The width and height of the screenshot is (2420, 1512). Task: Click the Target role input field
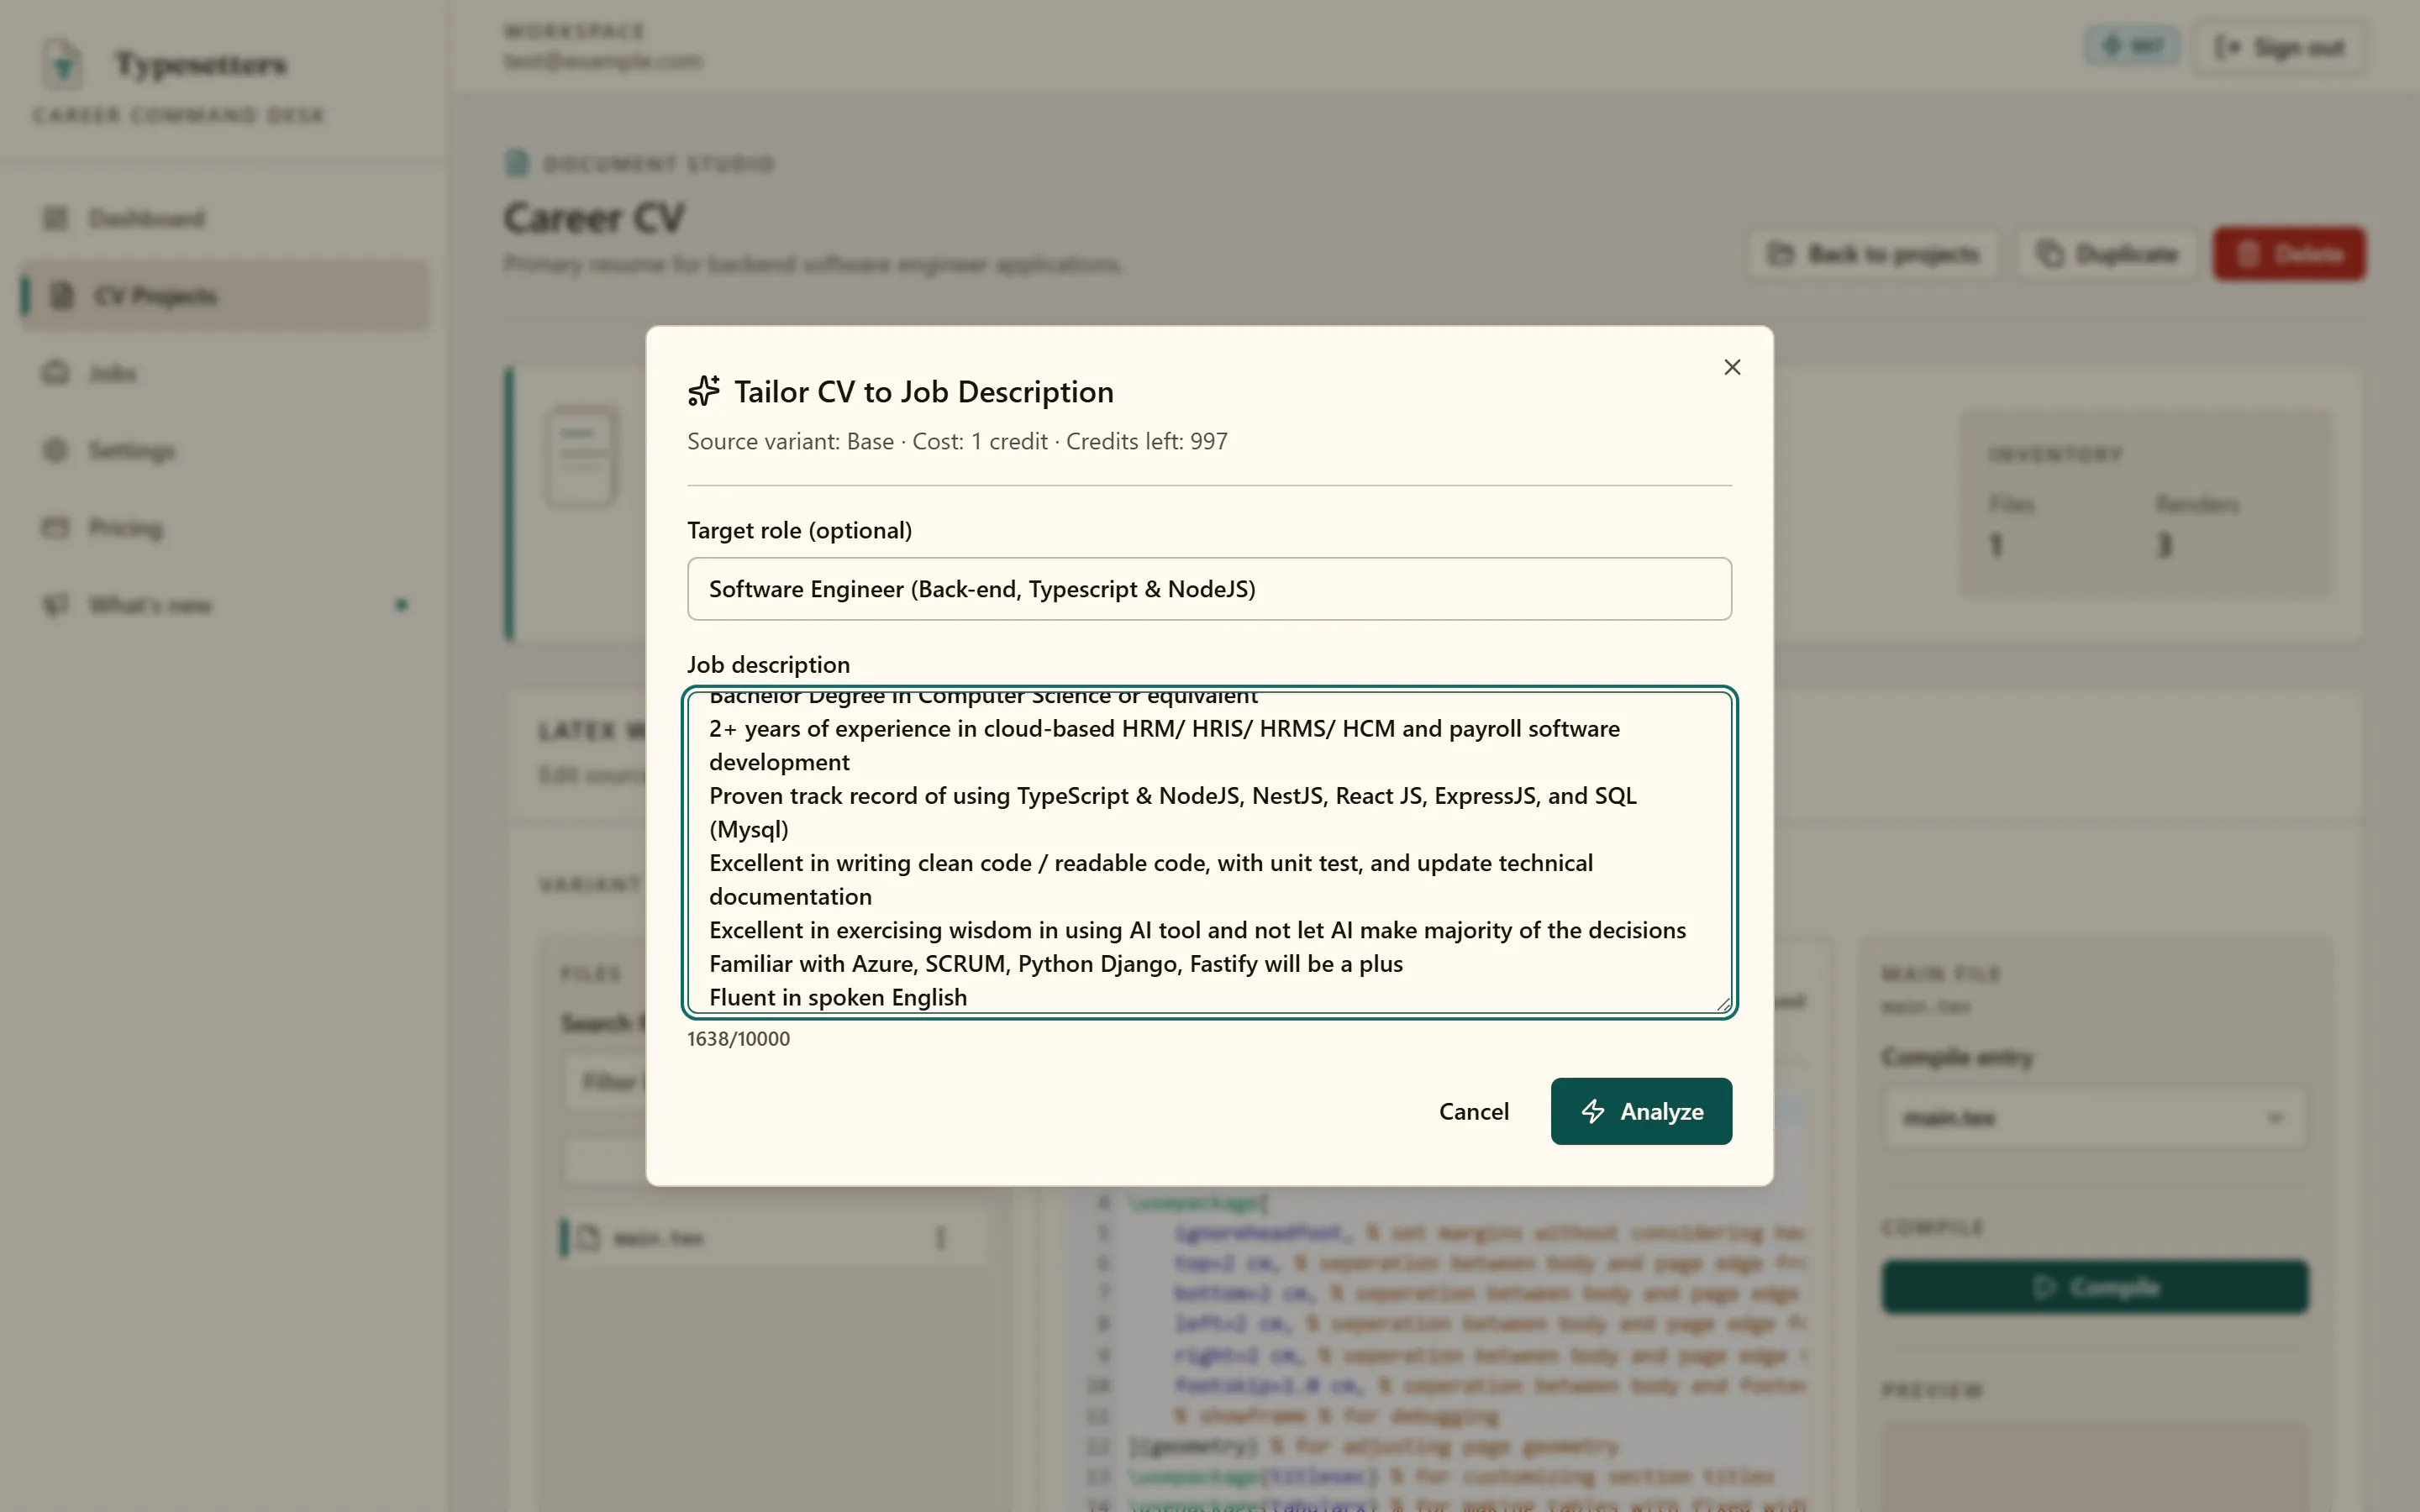(1209, 589)
